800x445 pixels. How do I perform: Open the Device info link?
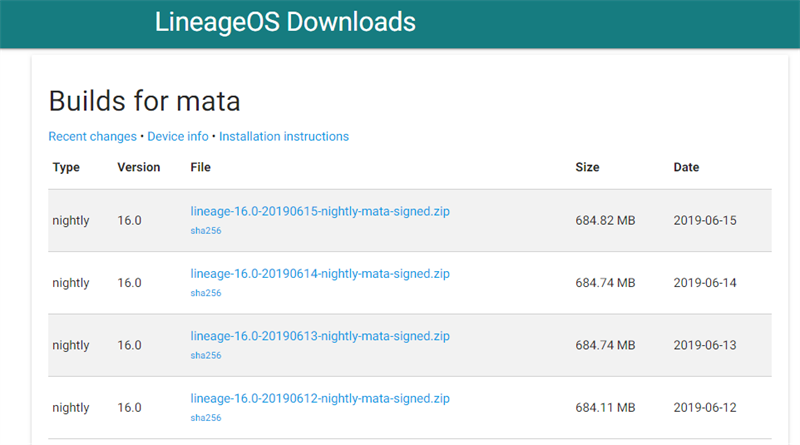click(178, 136)
